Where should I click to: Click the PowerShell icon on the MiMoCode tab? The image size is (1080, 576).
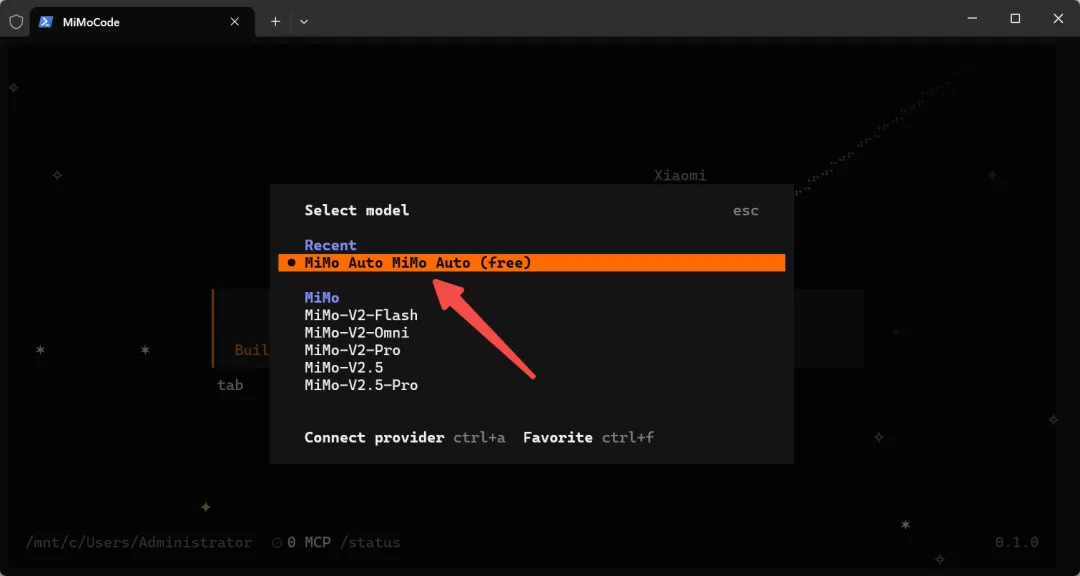(x=46, y=21)
